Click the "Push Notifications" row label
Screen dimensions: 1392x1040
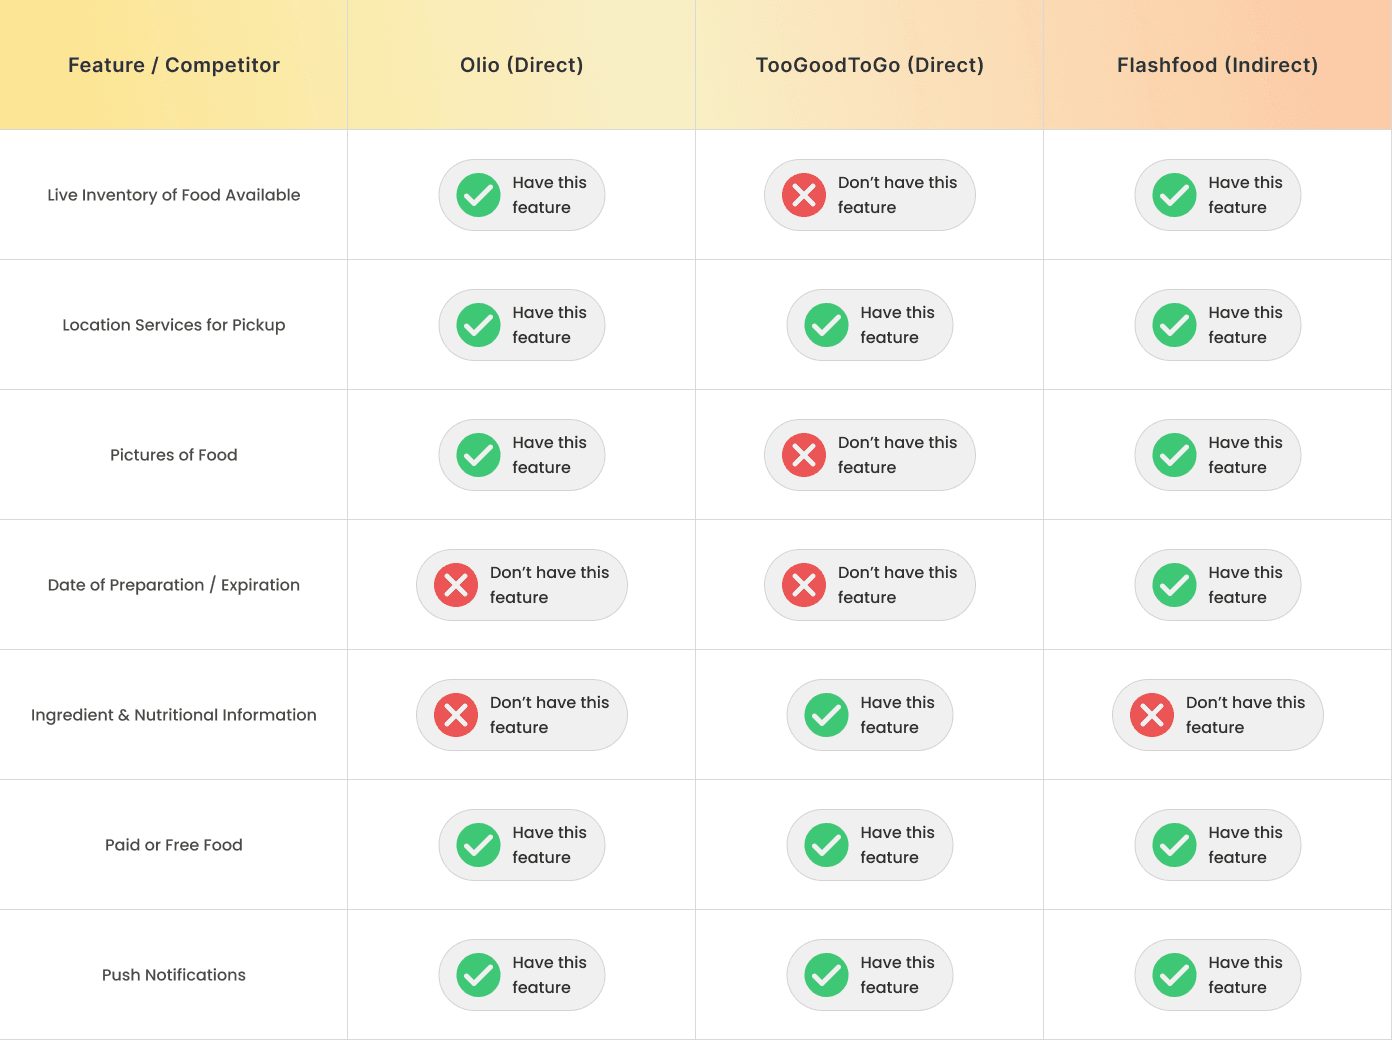click(174, 975)
